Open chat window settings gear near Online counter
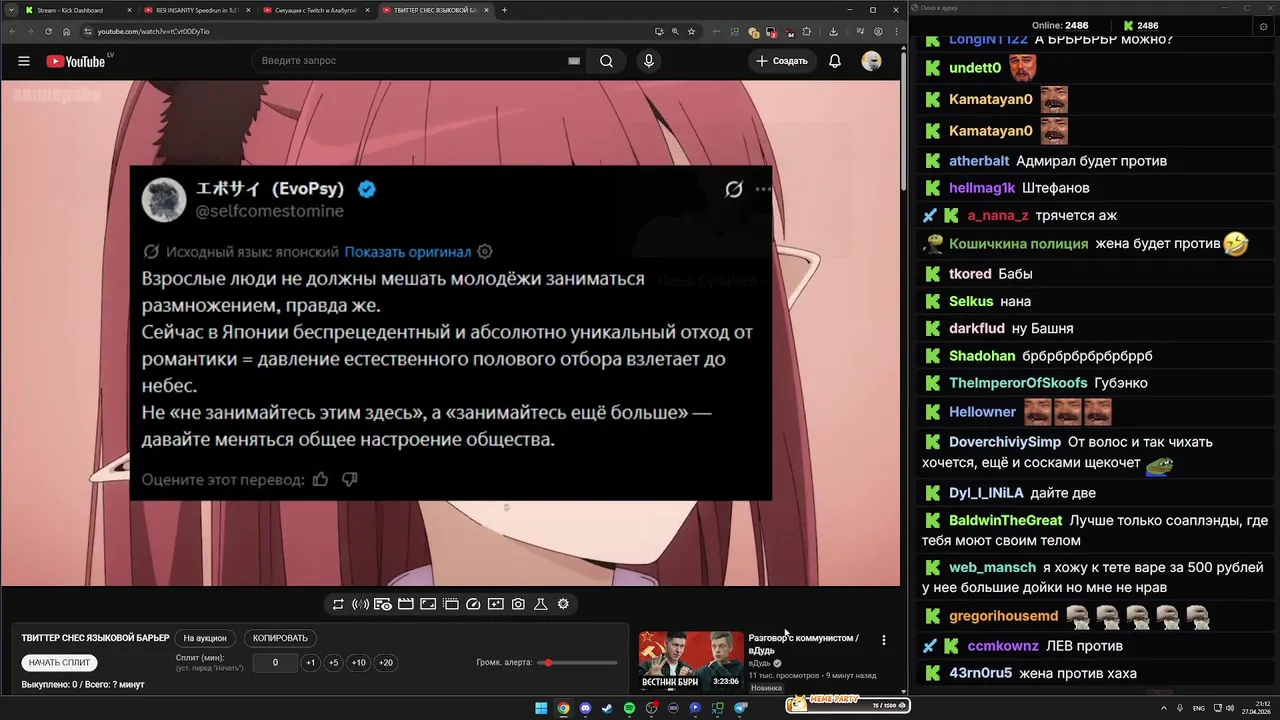Screen dimensions: 1280x720 click(1263, 27)
